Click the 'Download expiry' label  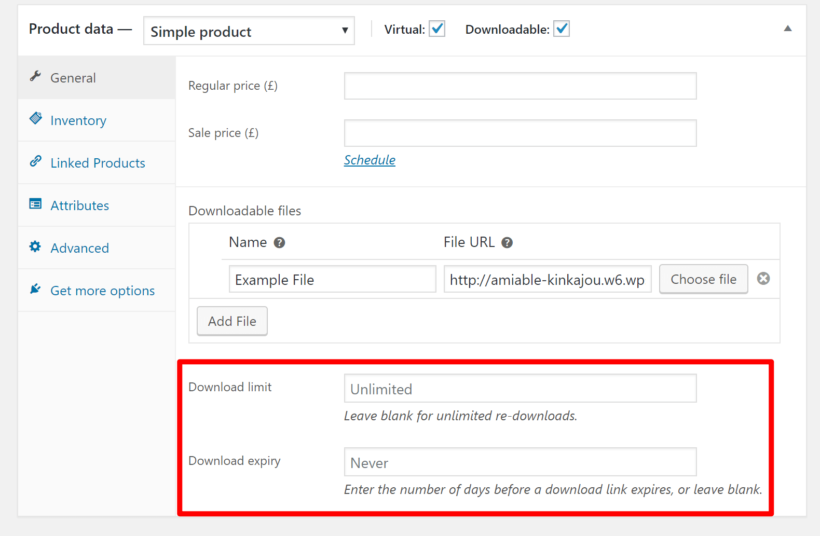click(x=234, y=461)
